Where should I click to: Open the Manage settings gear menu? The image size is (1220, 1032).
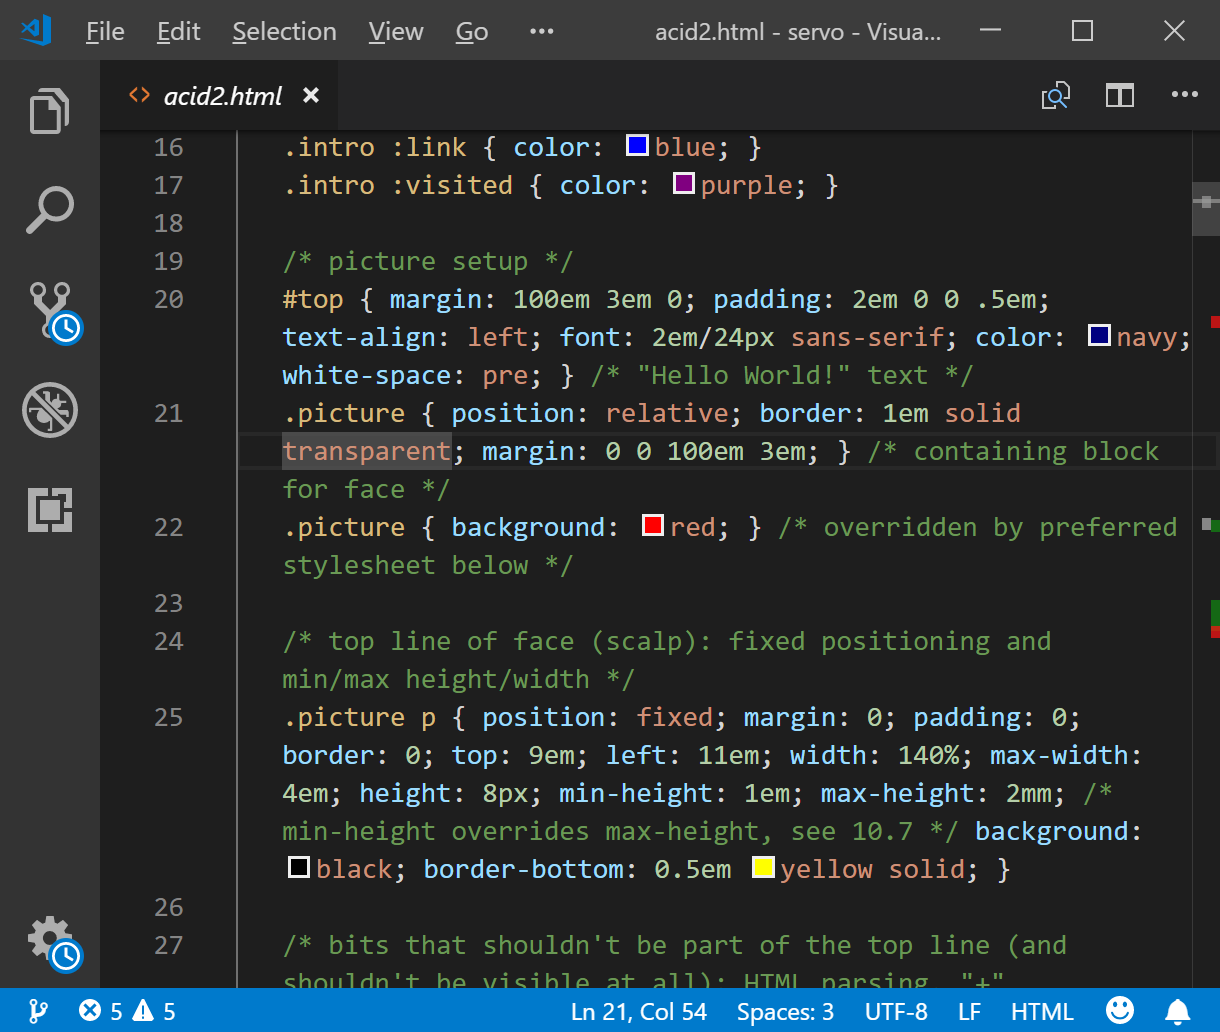tap(49, 940)
